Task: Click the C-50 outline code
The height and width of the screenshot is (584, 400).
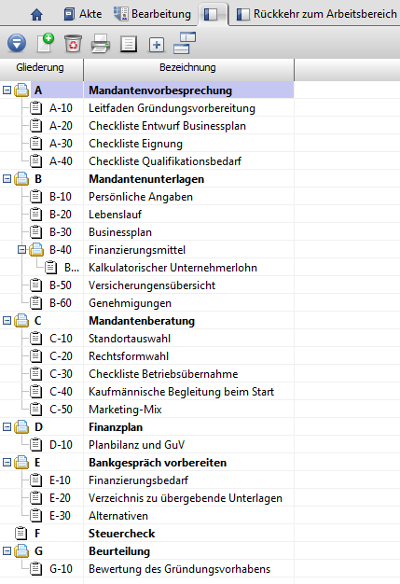Action: 61,409
